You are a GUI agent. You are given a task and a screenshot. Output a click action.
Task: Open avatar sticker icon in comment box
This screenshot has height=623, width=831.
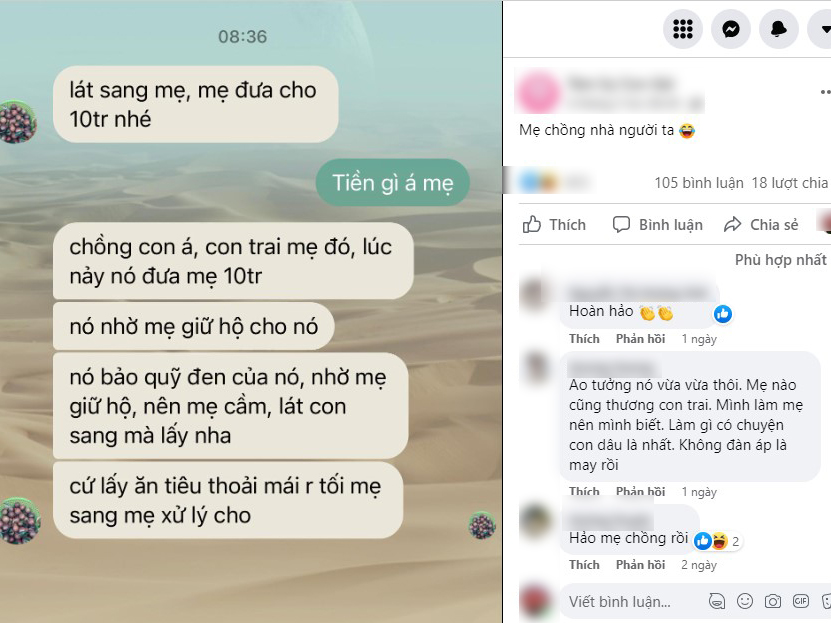[x=717, y=601]
